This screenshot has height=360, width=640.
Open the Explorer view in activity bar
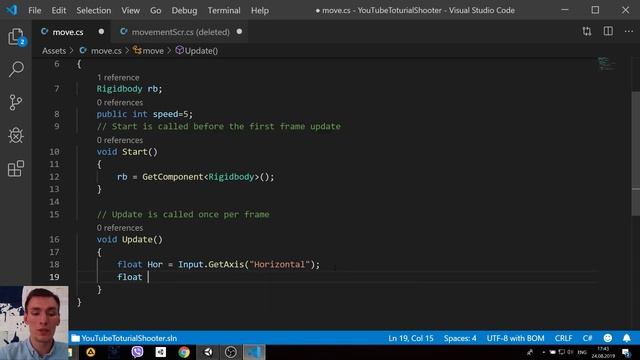click(16, 37)
